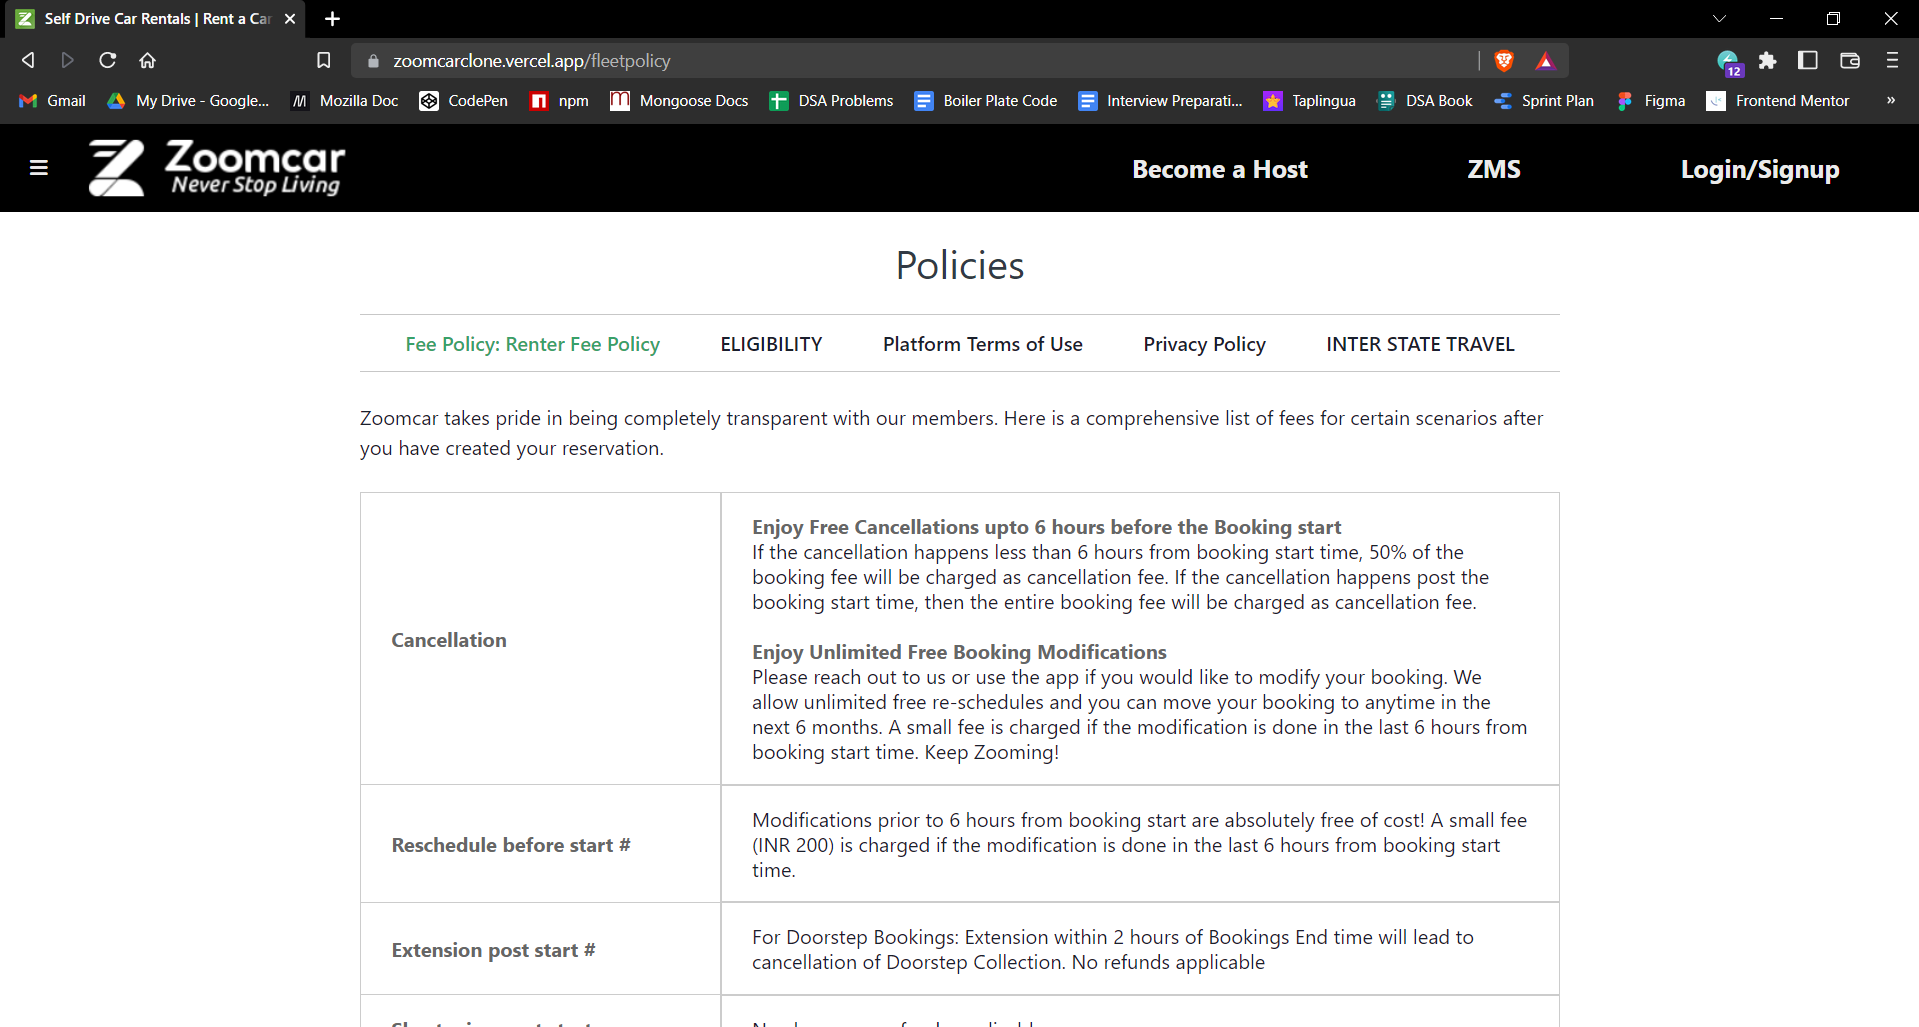The image size is (1919, 1027).
Task: Open the browser main menu icon
Action: coord(1892,60)
